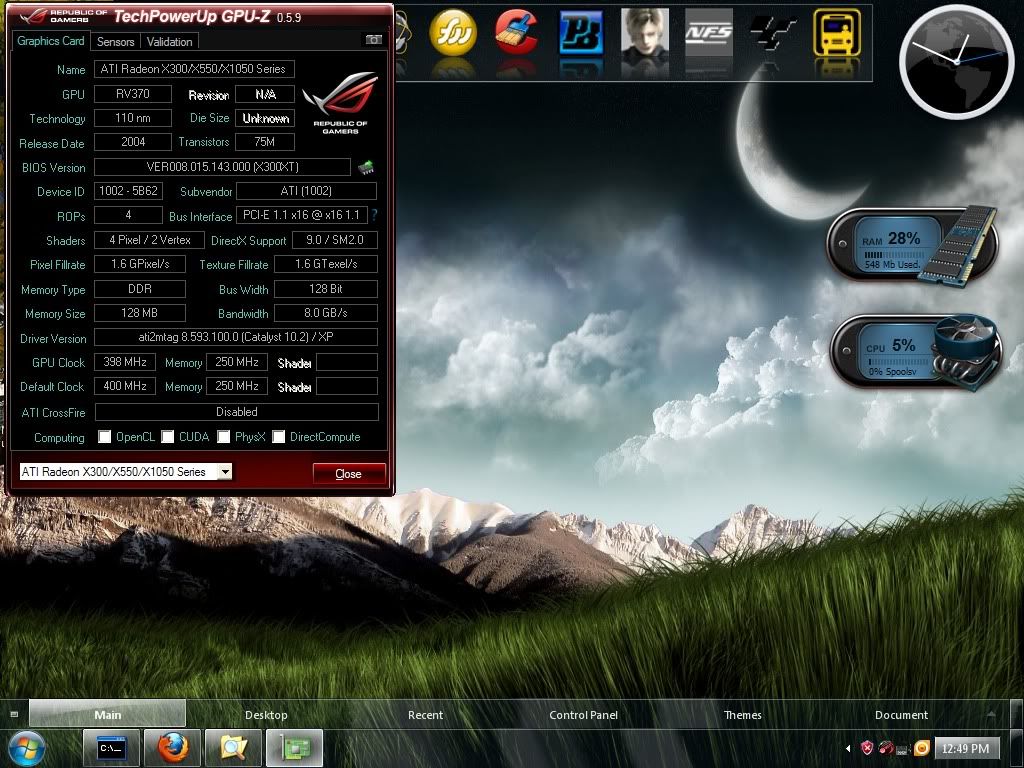Open the Validation tab

[169, 42]
